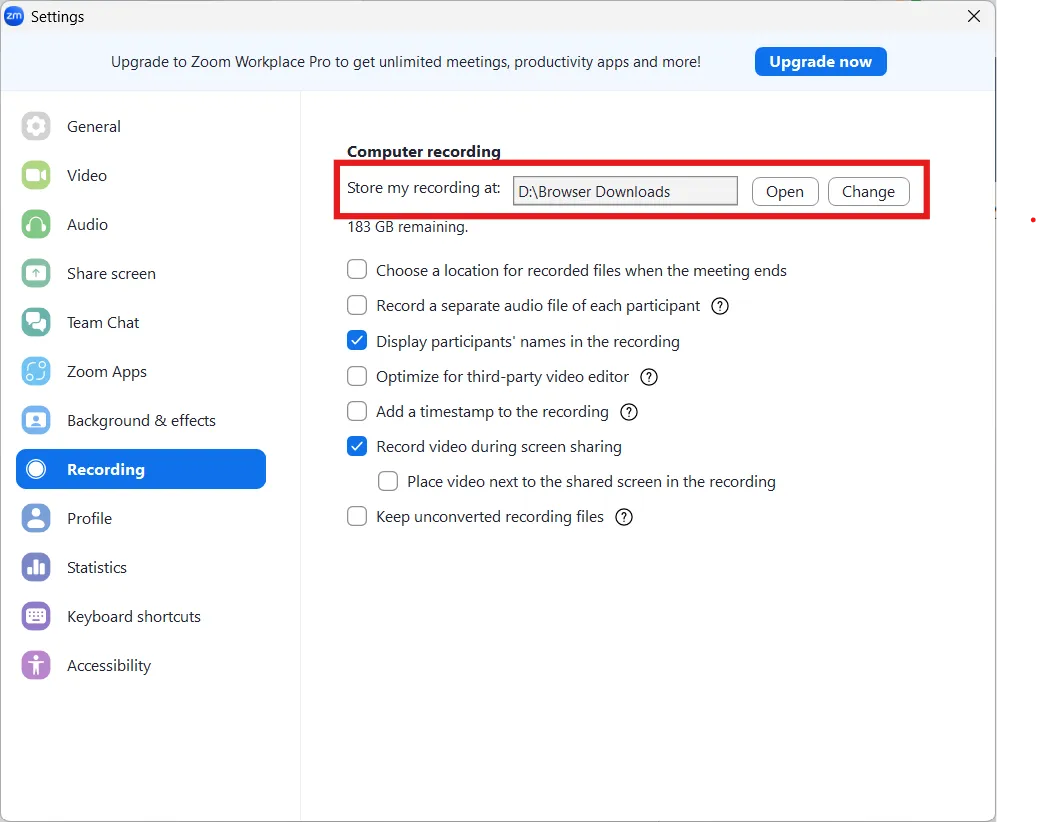Uncheck Record video during screen sharing
Viewport: 1037px width, 822px height.
[357, 446]
